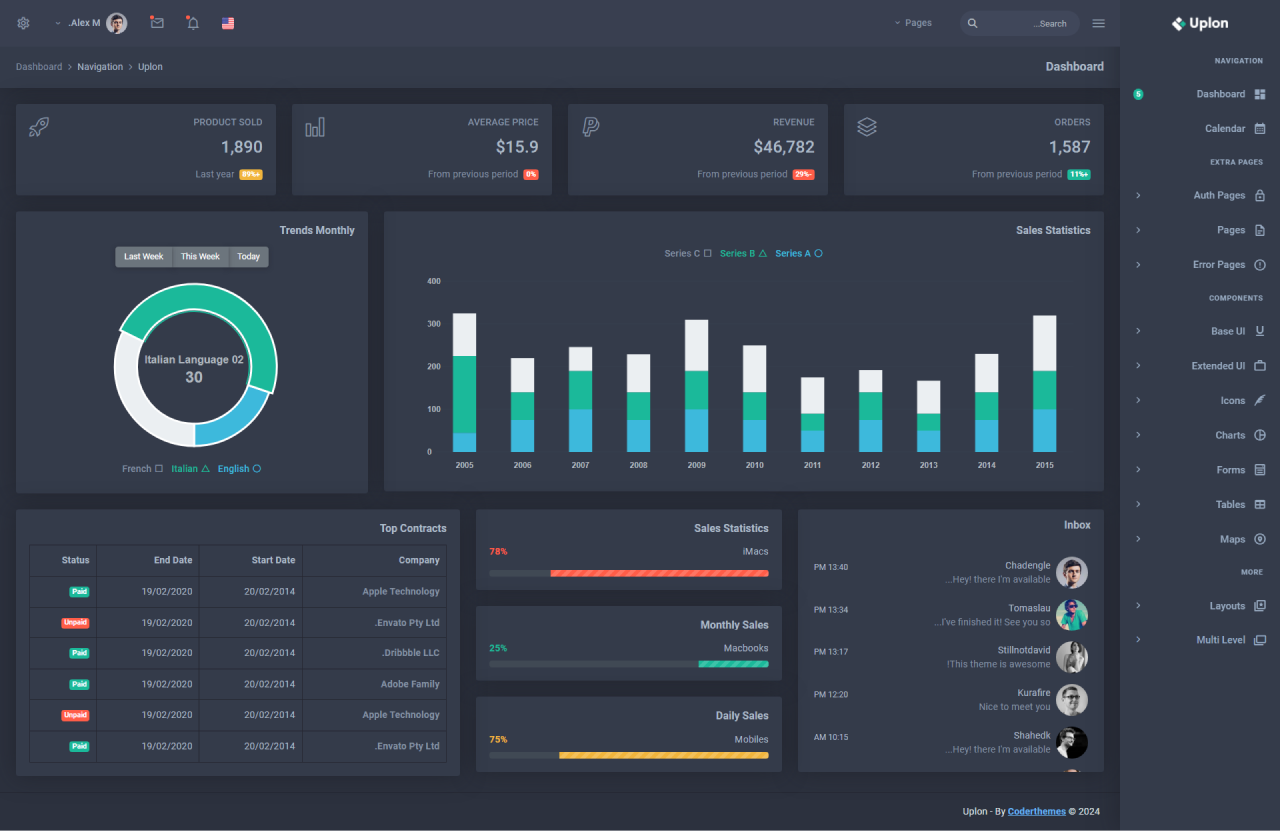Image resolution: width=1280 pixels, height=831 pixels.
Task: Click the rocket icon on Product Sold card
Action: coord(39,127)
